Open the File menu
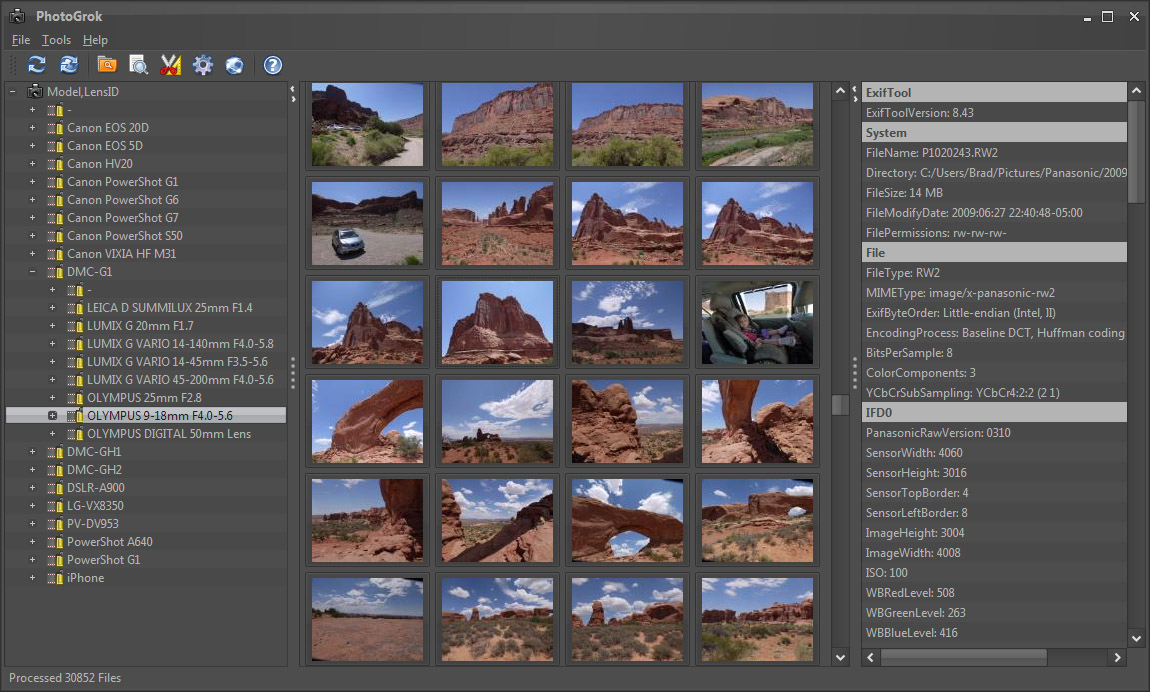 pos(20,40)
